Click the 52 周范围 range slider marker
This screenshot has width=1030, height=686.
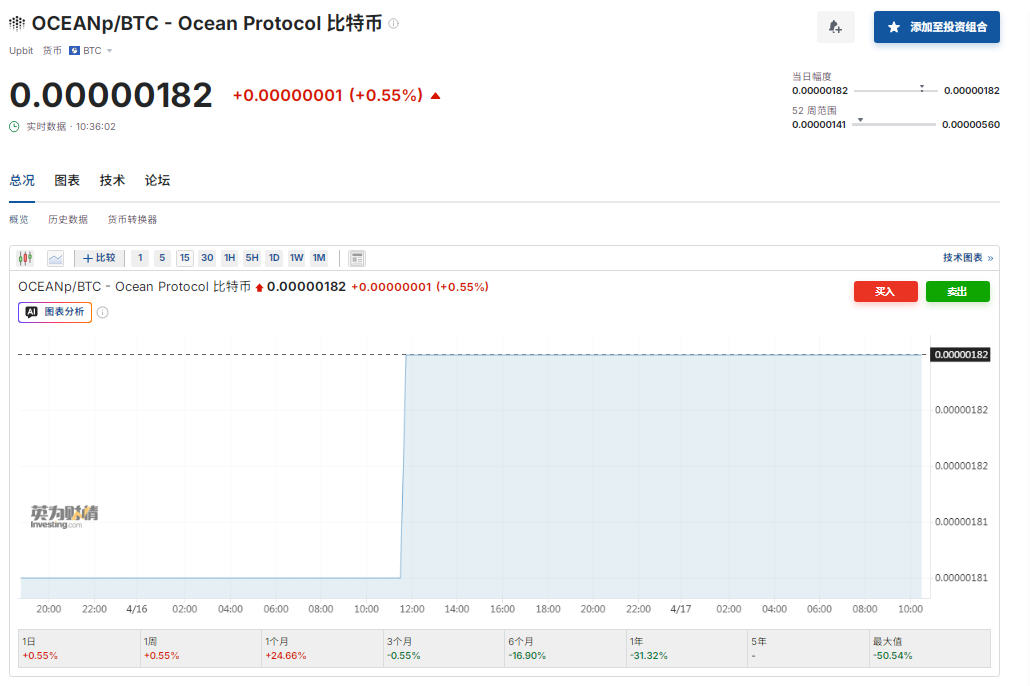point(861,120)
